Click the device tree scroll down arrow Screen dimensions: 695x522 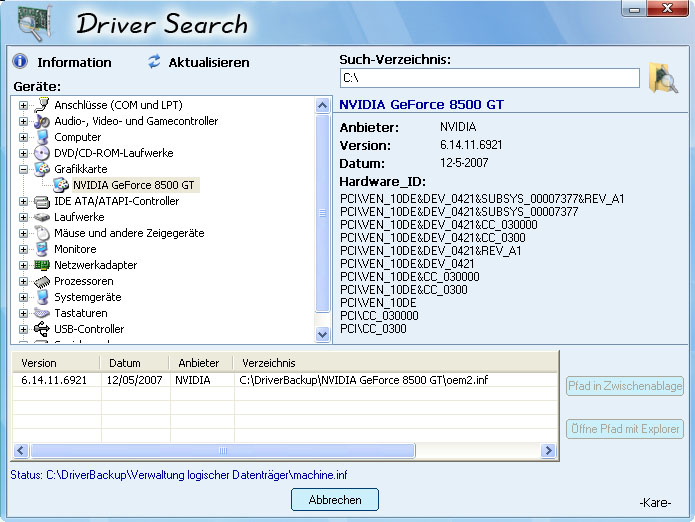323,335
